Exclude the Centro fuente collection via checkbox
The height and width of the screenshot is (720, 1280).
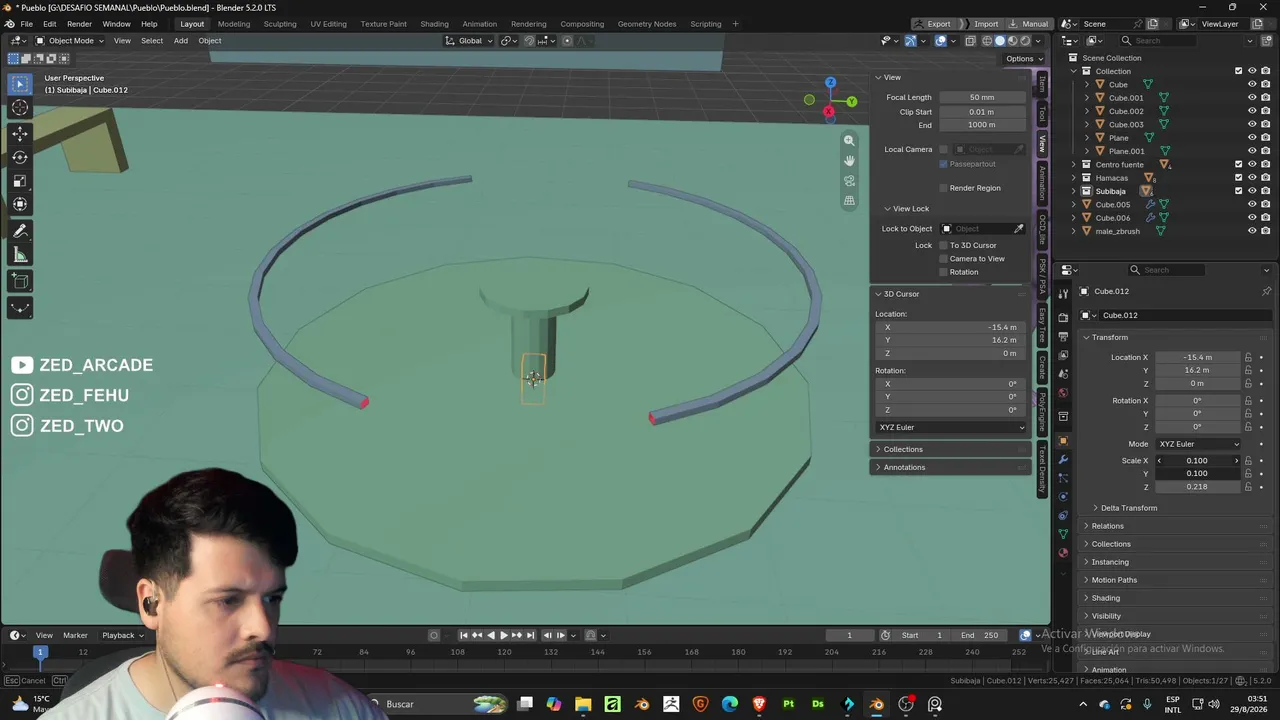tap(1239, 164)
